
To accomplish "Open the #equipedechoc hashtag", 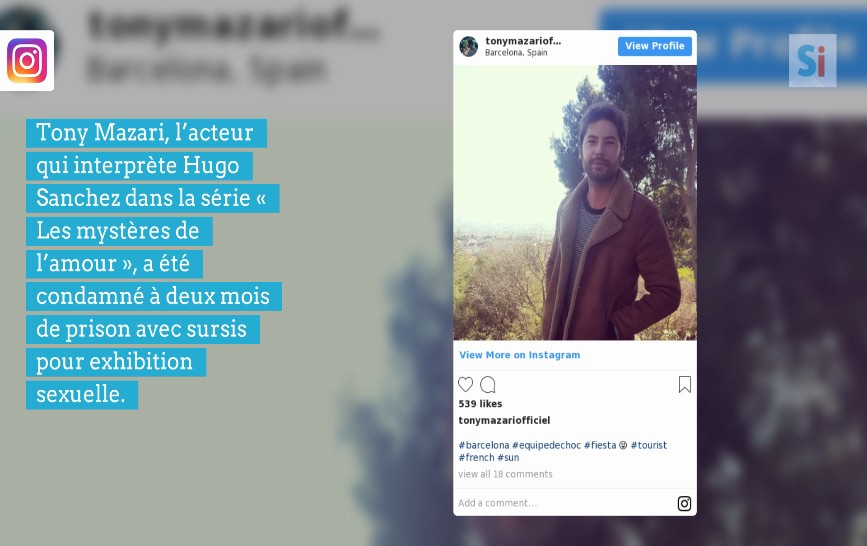I will [x=546, y=445].
